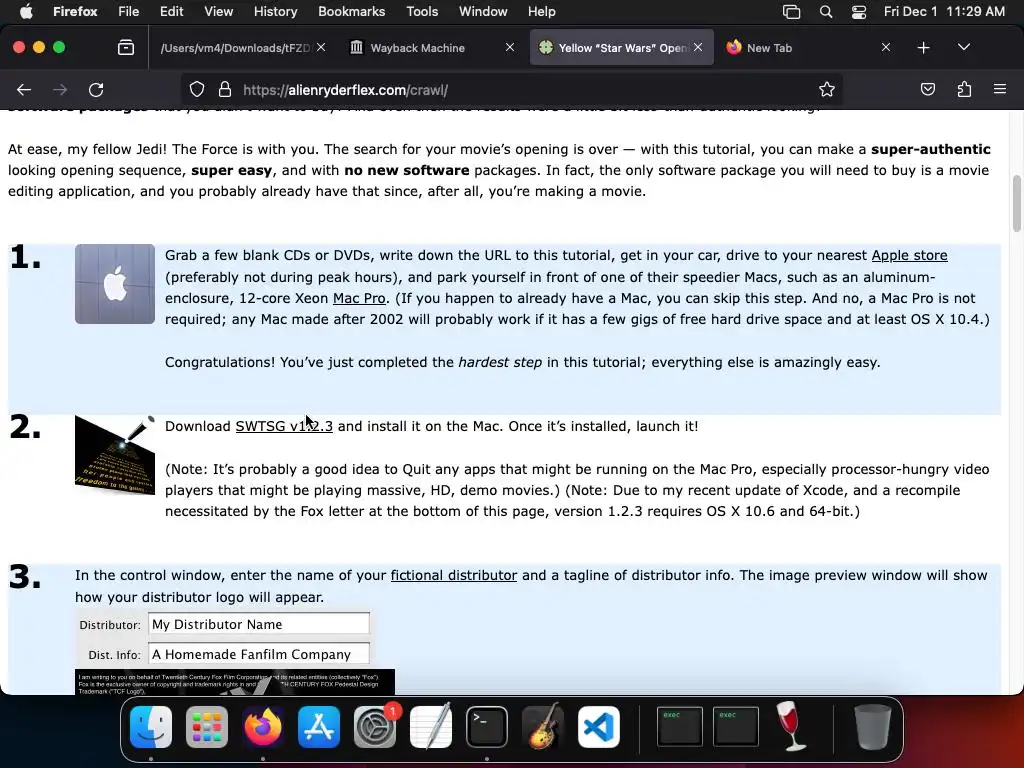Open Terminal from the dock
The image size is (1024, 768).
coord(487,727)
